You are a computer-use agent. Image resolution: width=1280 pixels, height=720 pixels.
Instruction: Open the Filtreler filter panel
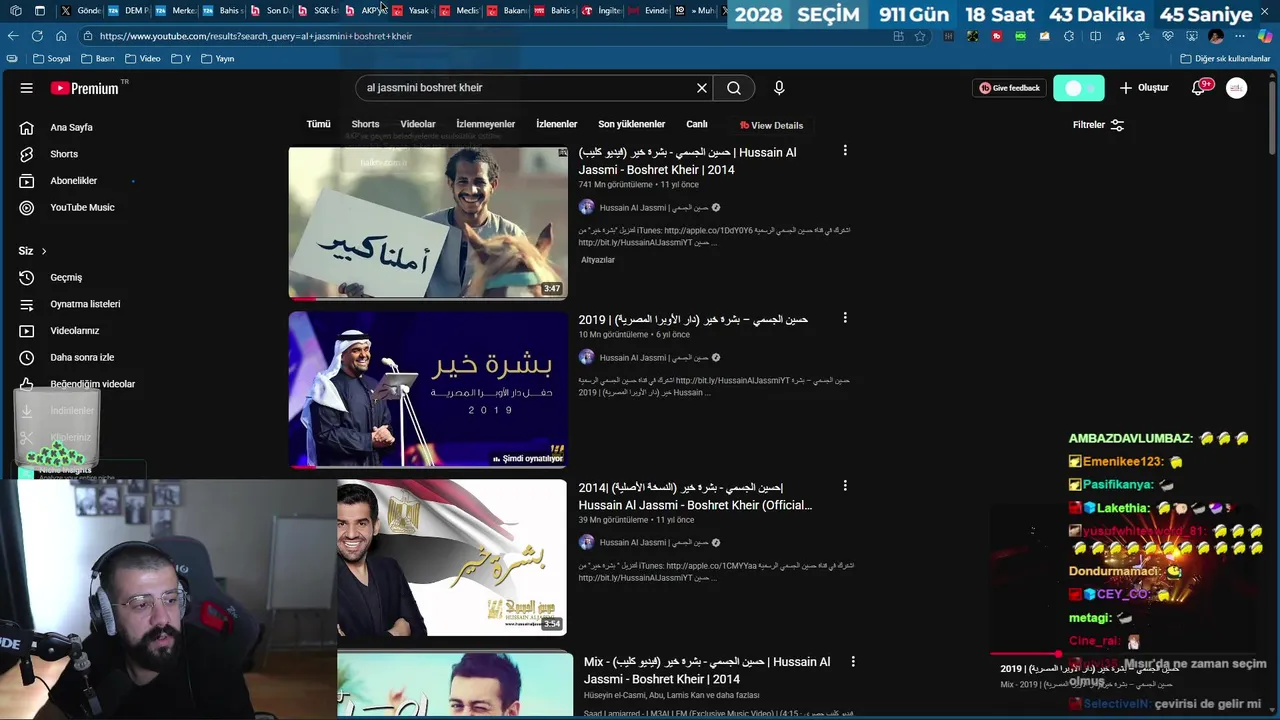[1098, 125]
